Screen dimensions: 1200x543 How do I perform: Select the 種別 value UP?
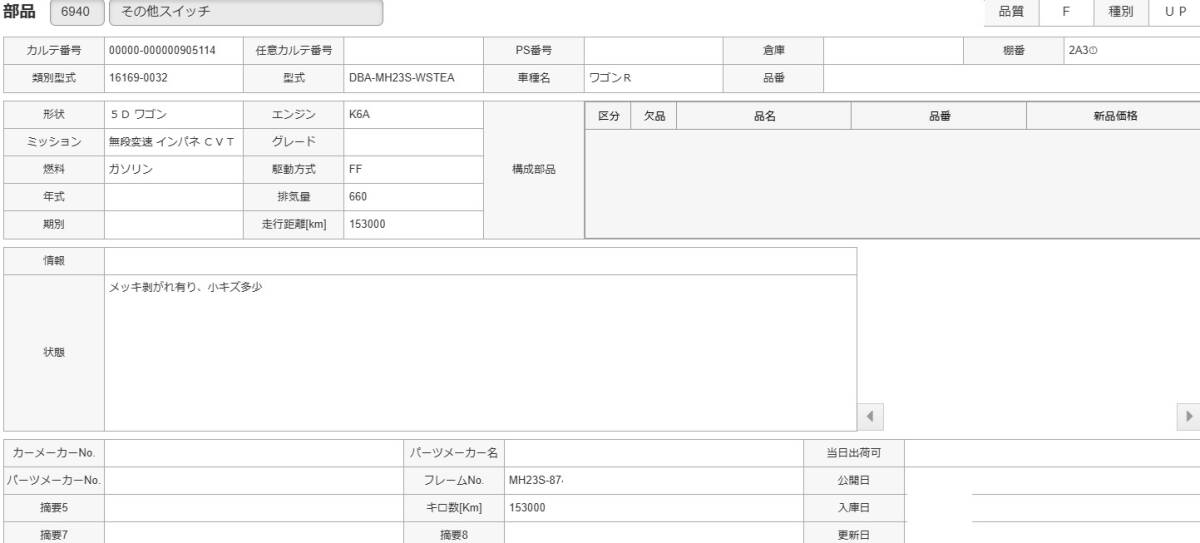coord(1174,14)
